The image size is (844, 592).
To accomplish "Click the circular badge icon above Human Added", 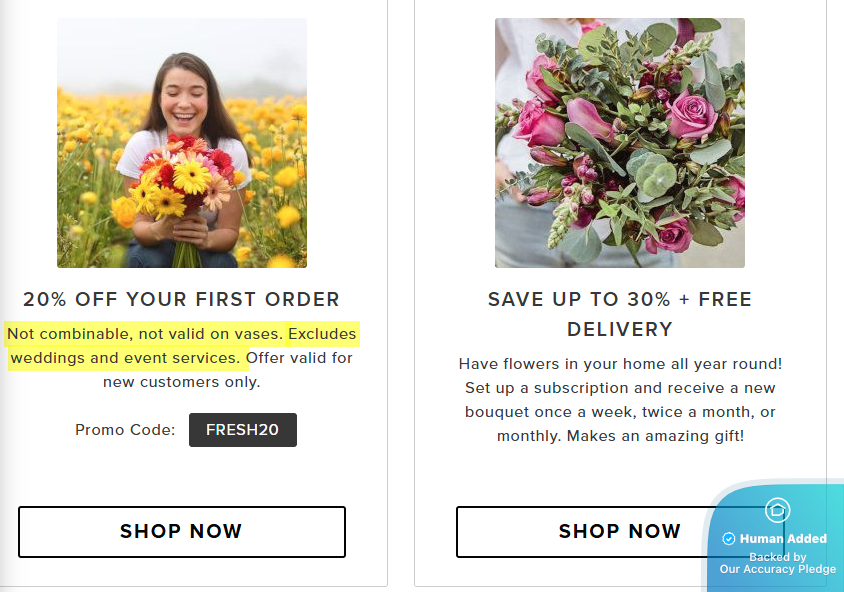I will click(x=777, y=511).
